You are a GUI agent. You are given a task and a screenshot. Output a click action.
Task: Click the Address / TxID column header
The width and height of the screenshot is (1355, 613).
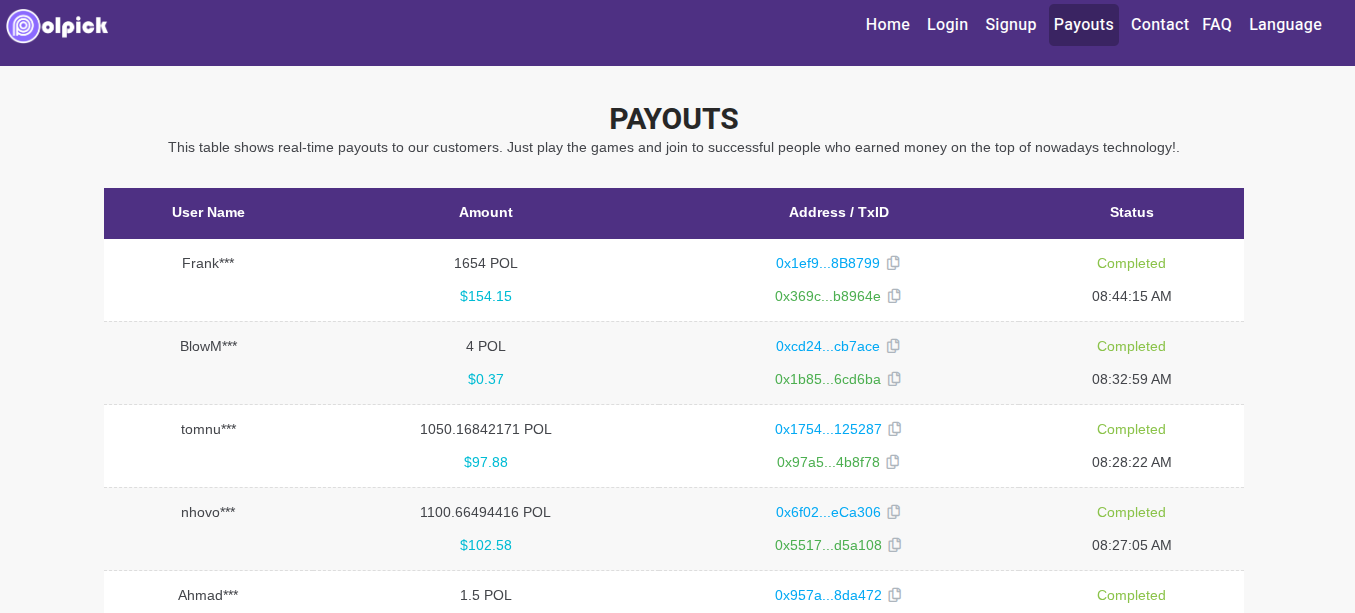838,212
